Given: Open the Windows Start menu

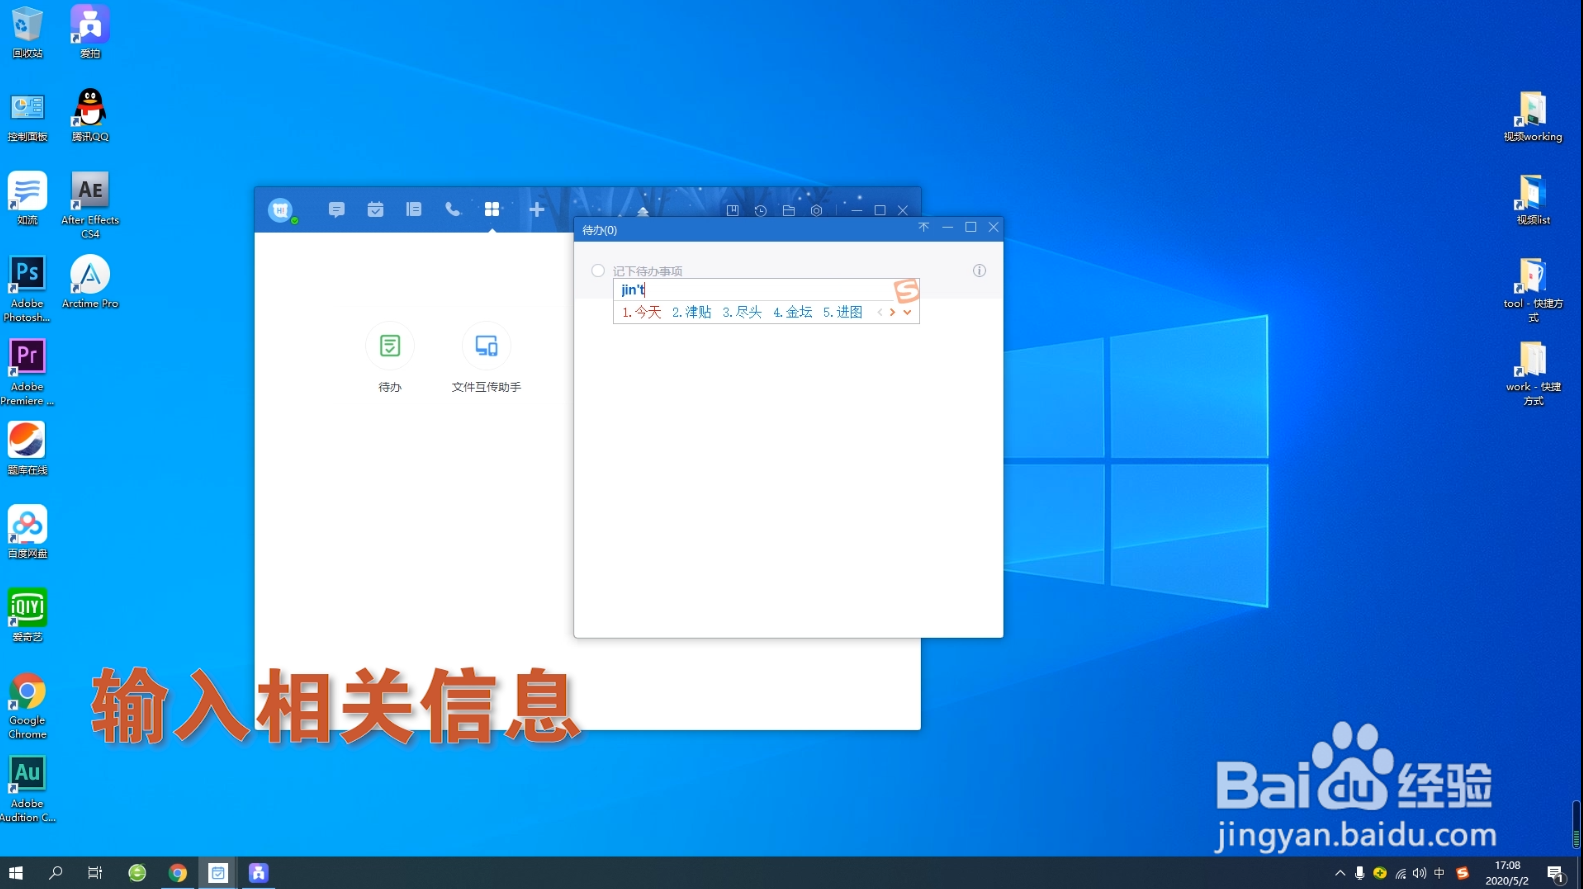Looking at the screenshot, I should coord(16,873).
